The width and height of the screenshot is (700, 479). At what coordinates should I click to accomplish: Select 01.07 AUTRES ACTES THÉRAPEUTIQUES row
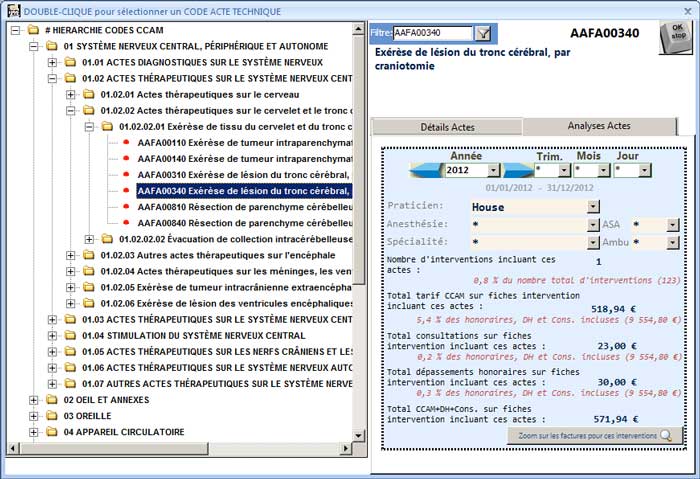tap(217, 384)
